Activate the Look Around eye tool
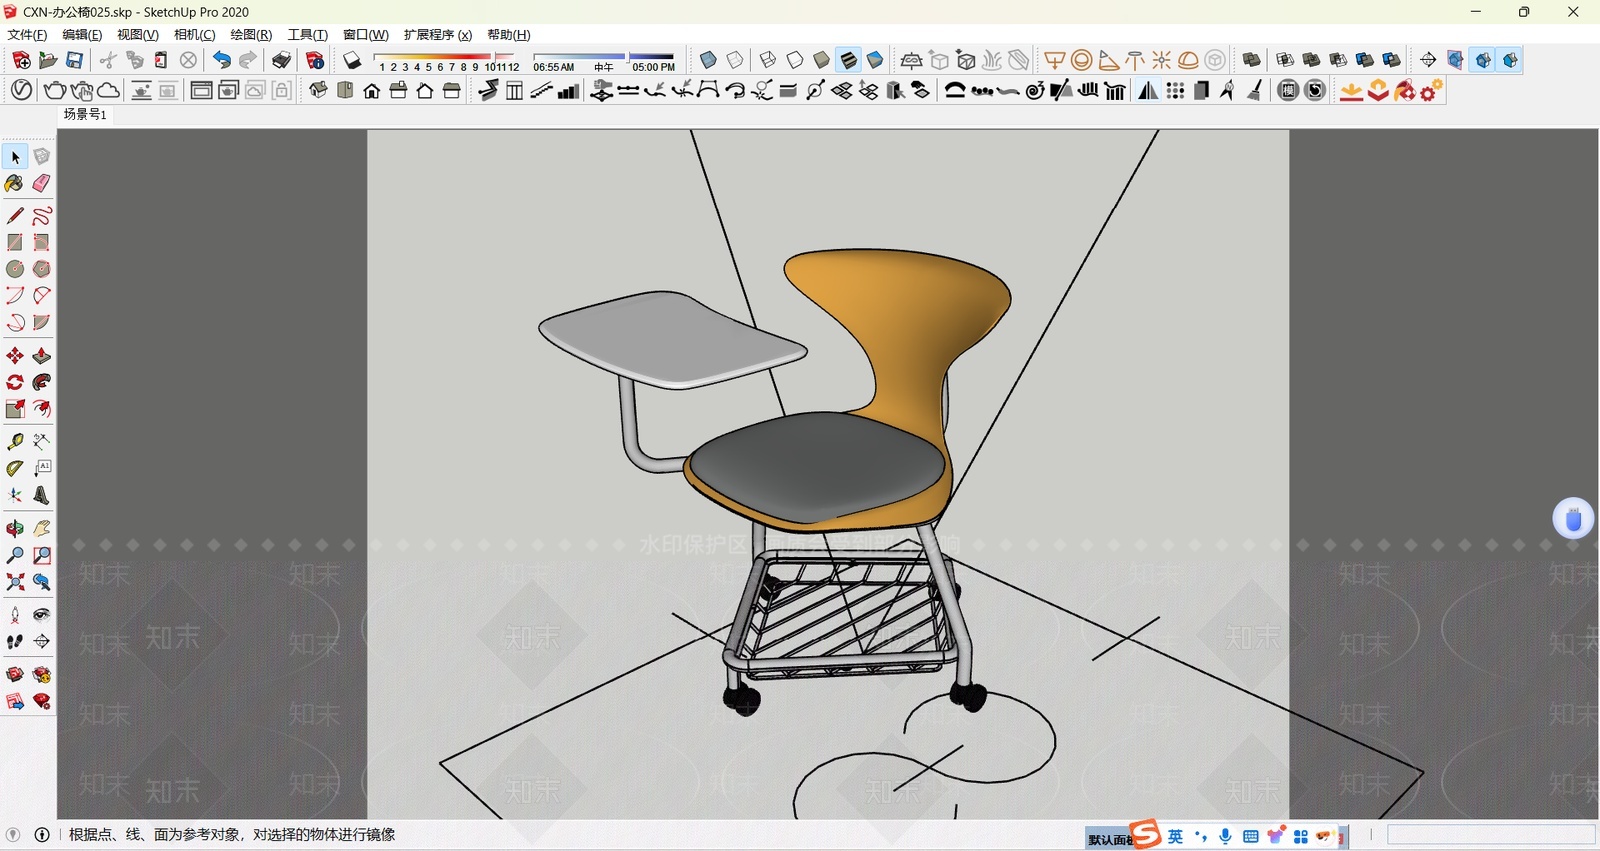The height and width of the screenshot is (851, 1600). [41, 614]
